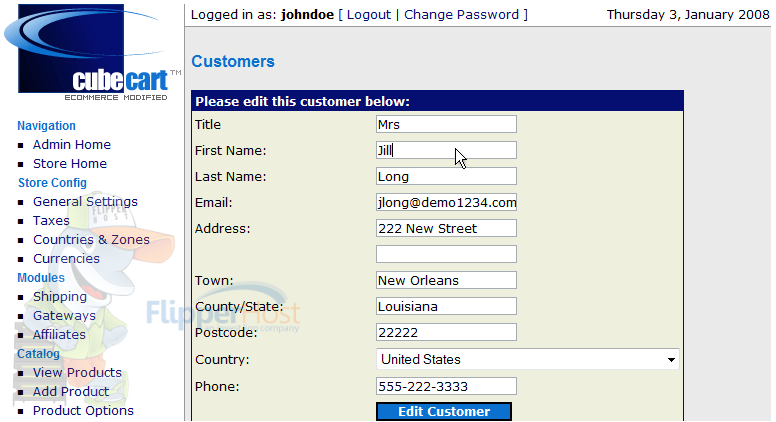Click the CubeCart logo image
Image resolution: width=776 pixels, height=422 pixels.
tap(93, 52)
